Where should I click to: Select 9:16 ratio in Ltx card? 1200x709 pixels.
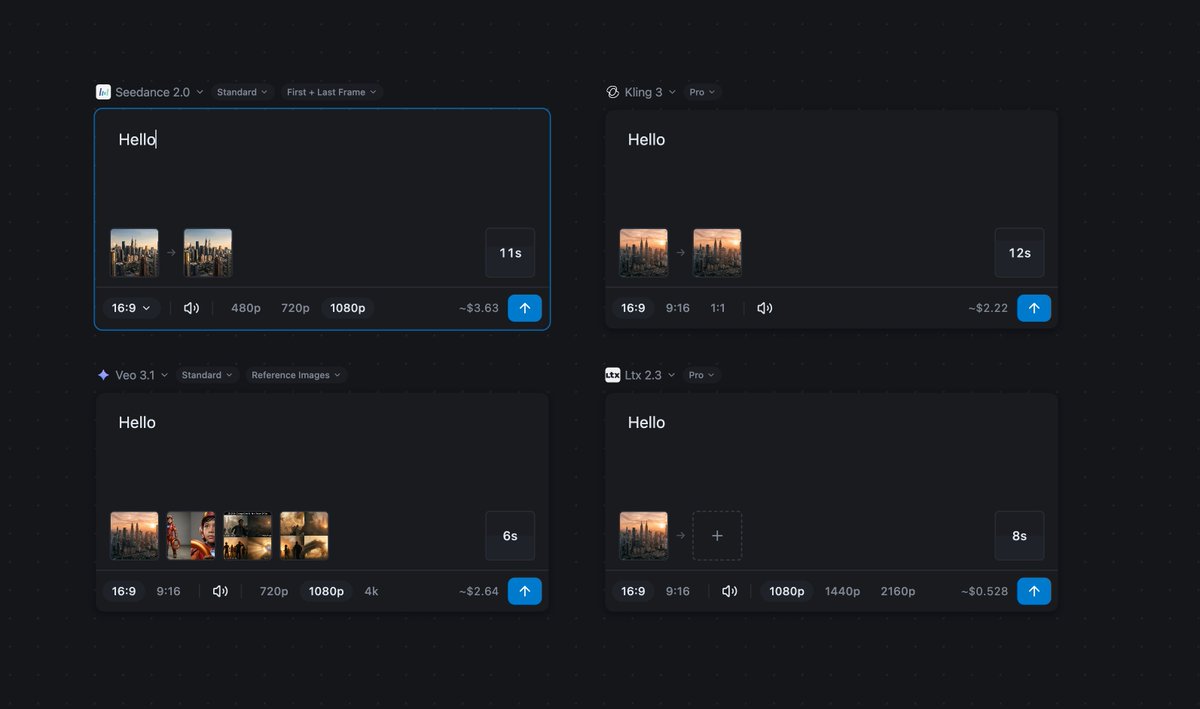tap(678, 591)
